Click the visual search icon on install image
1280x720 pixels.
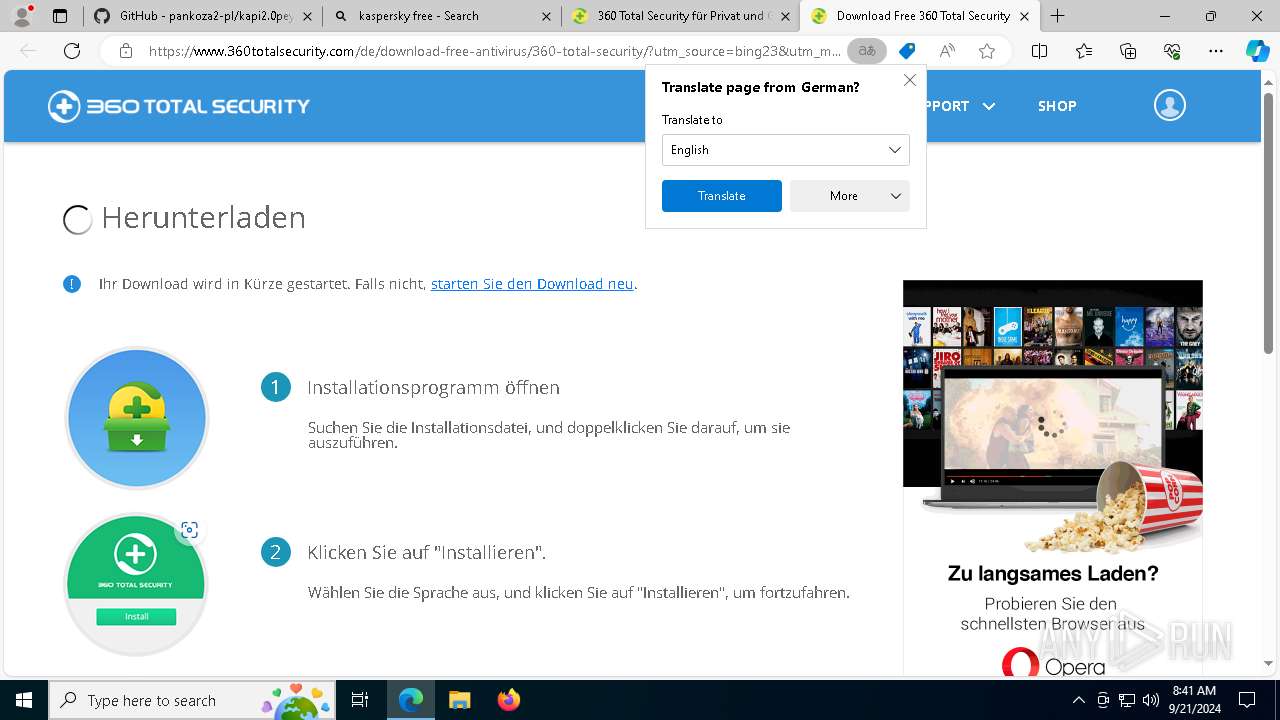tap(190, 530)
